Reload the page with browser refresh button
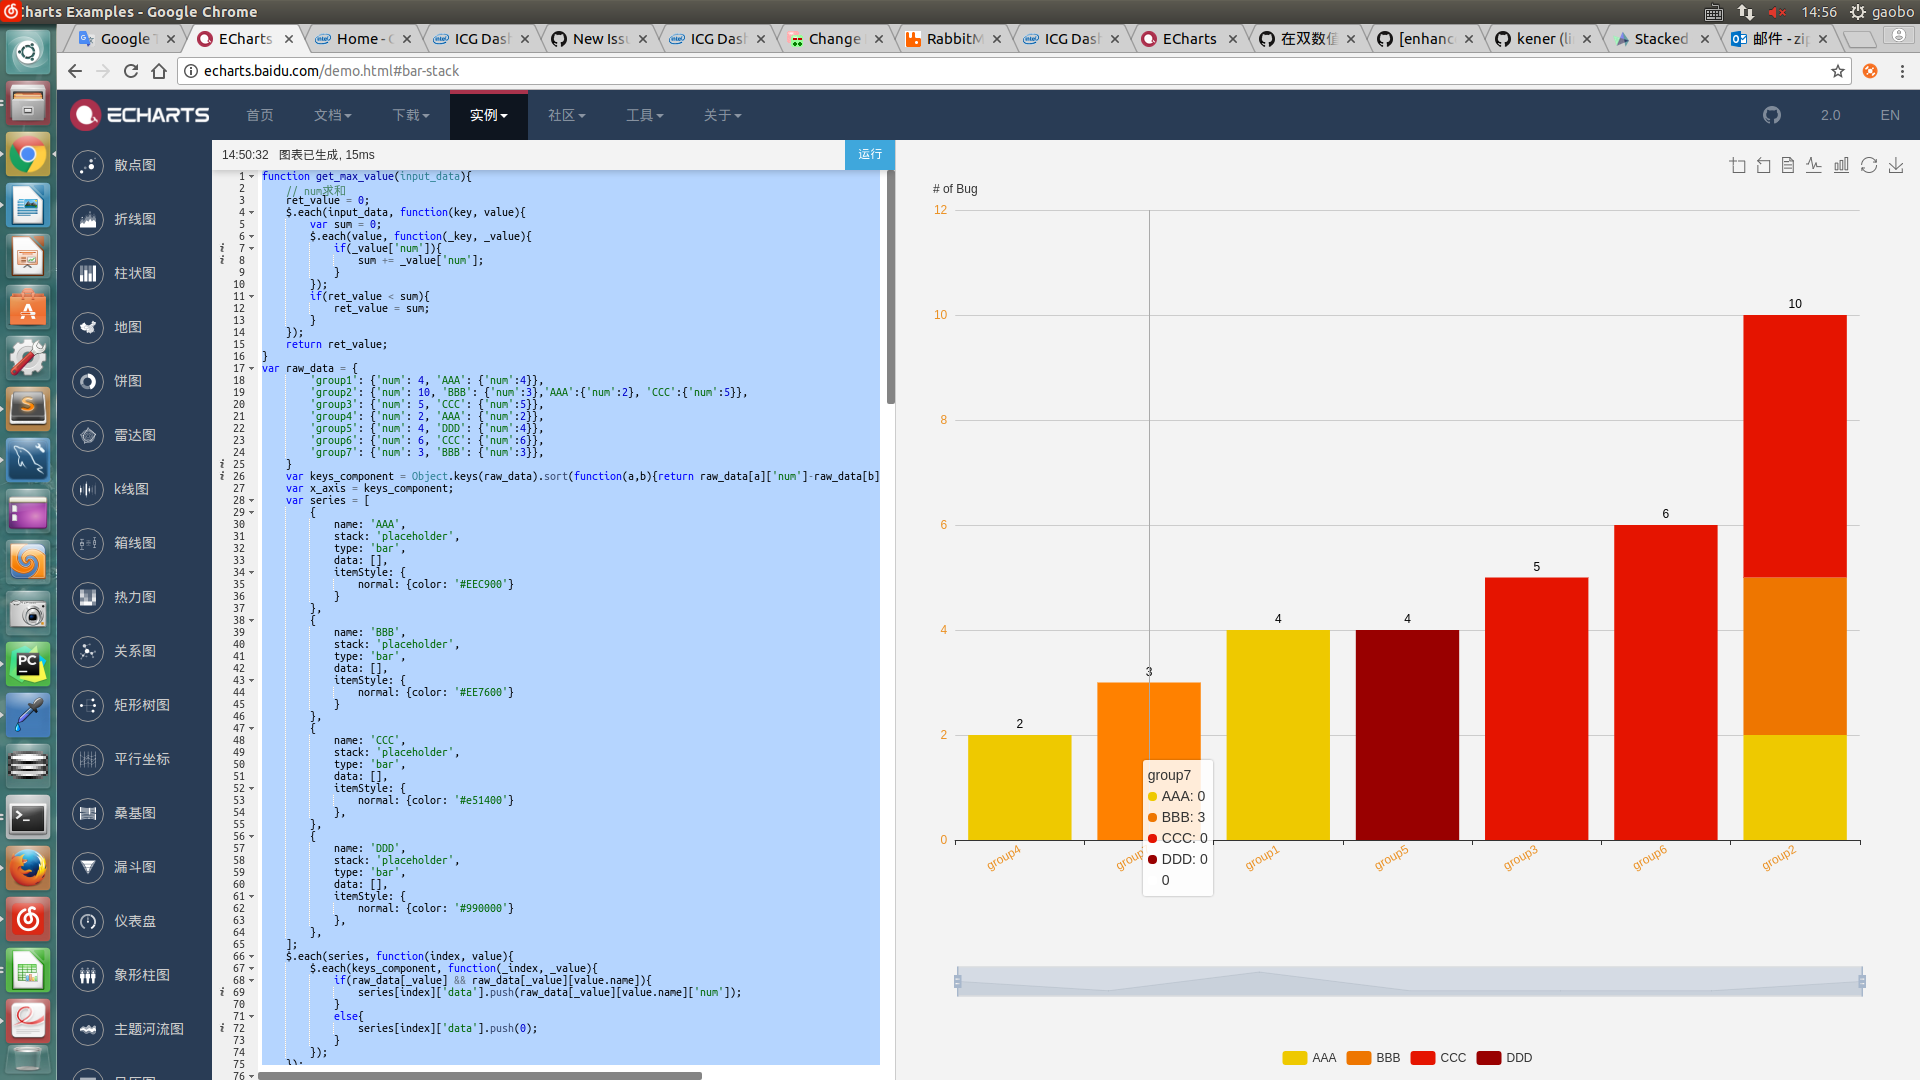Screen dimensions: 1920x1080 point(130,71)
